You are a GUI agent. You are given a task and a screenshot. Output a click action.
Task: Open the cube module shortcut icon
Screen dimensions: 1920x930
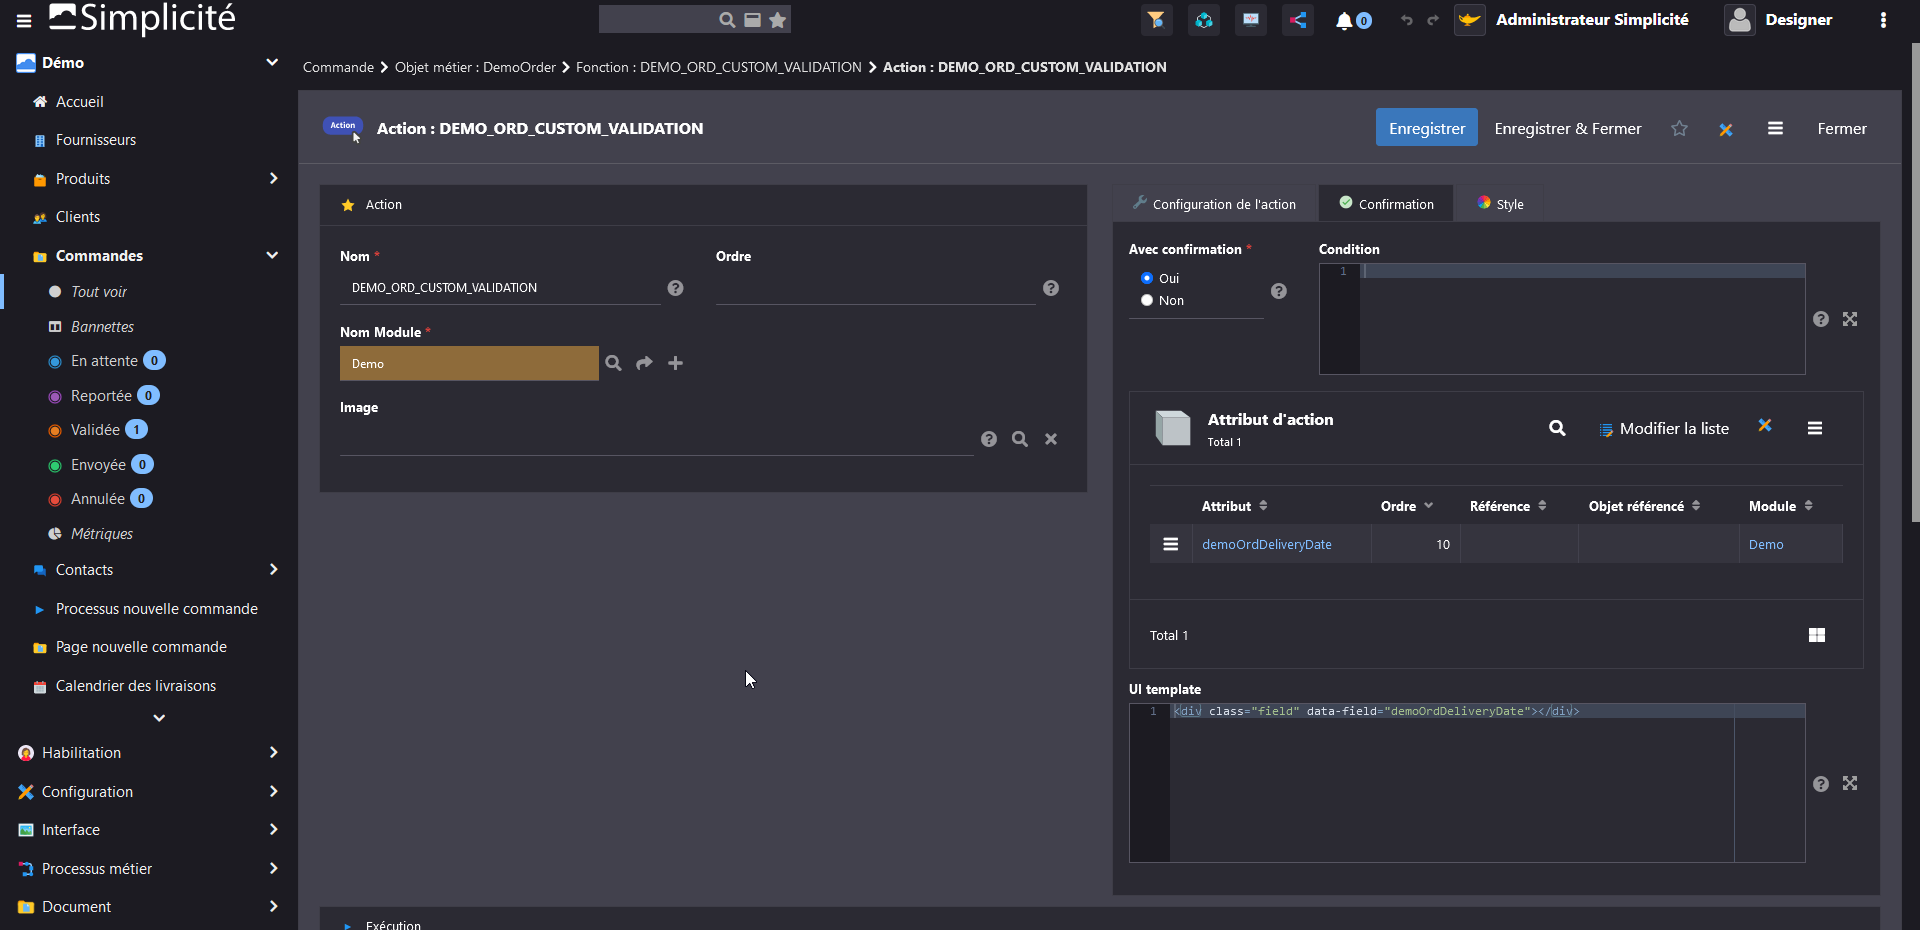(x=1204, y=20)
